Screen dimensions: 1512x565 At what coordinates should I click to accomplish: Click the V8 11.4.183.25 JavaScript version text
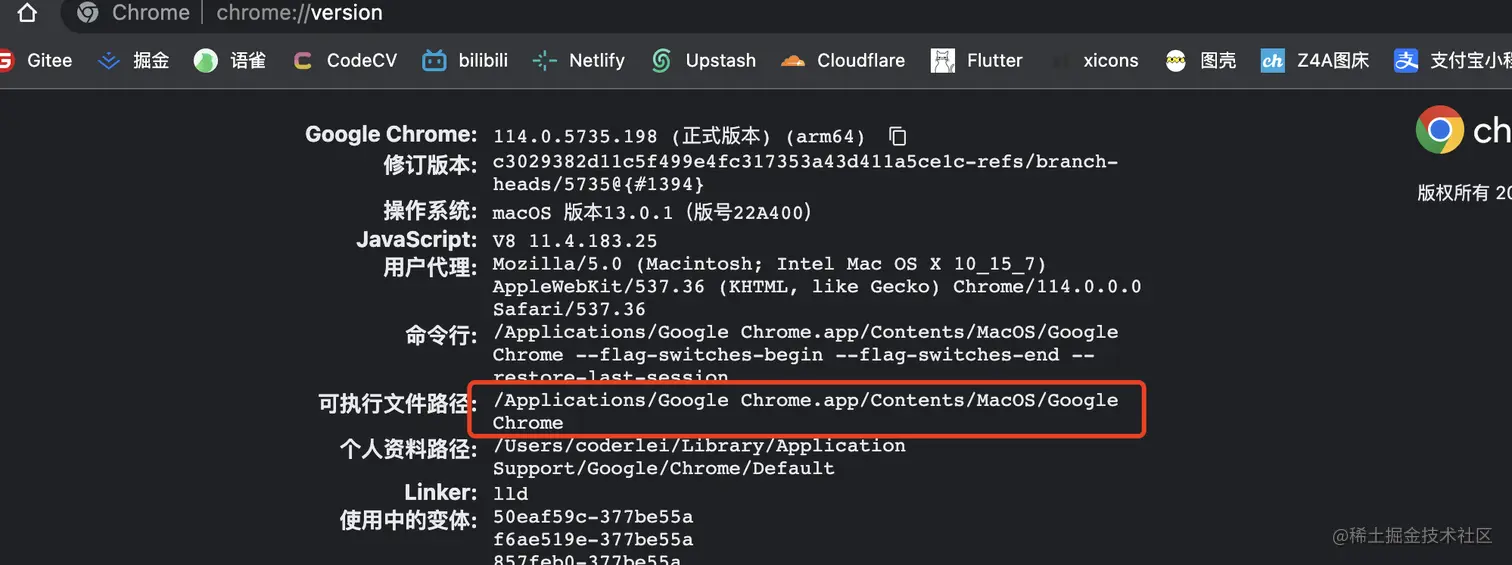574,241
